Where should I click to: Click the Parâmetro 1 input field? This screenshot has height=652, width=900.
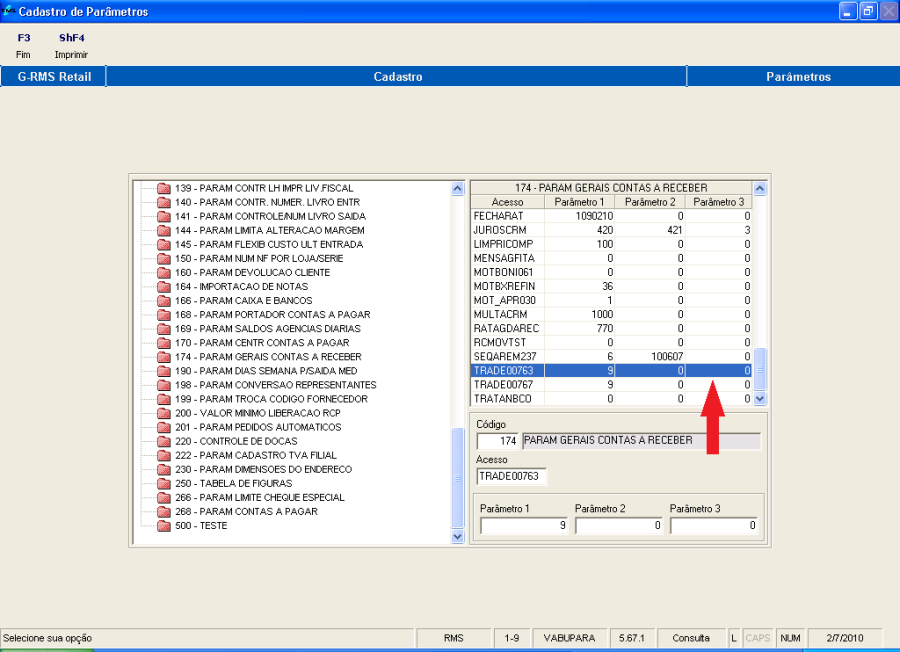coord(524,525)
